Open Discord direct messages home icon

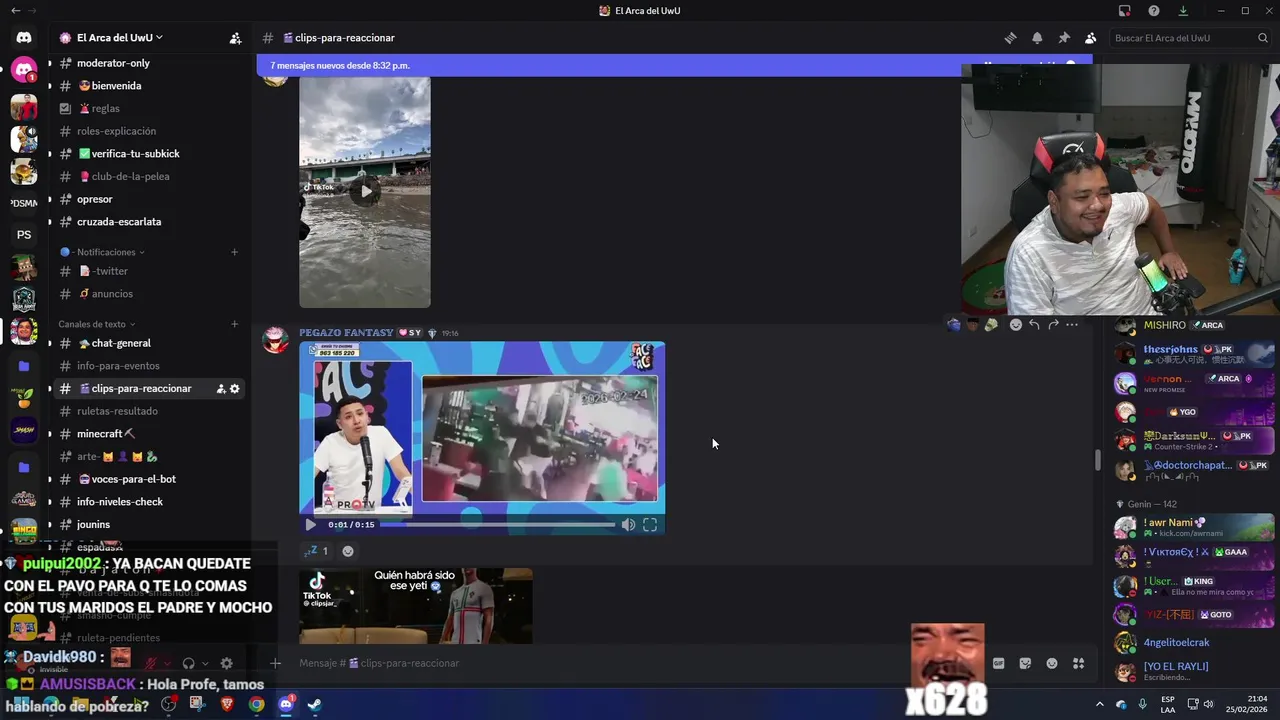pos(24,38)
